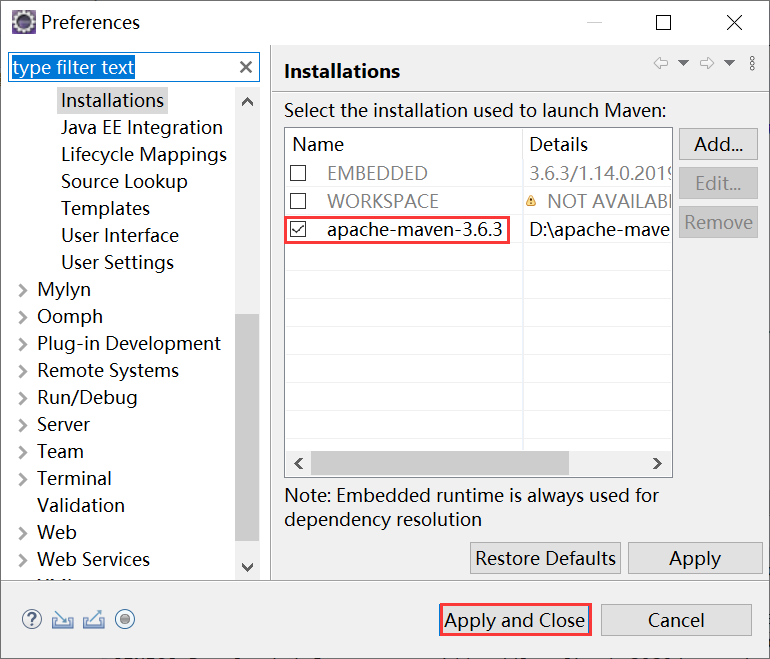The width and height of the screenshot is (770, 659).
Task: Click the Help question mark icon
Action: (32, 619)
